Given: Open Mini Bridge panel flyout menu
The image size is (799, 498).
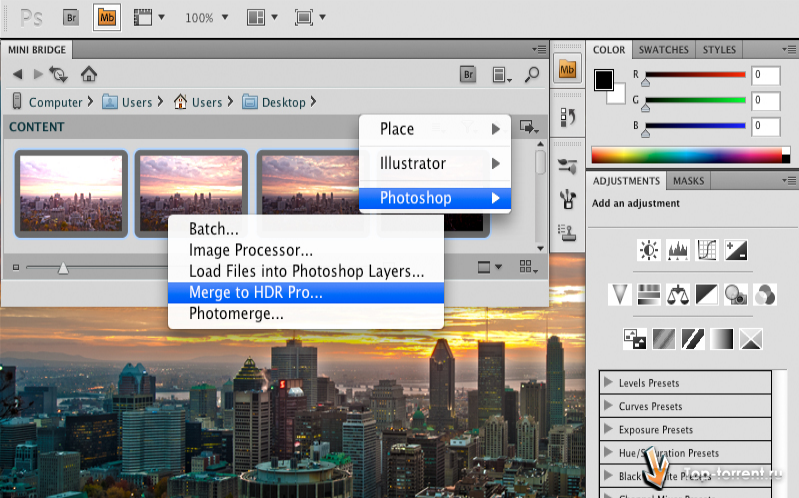Looking at the screenshot, I should coord(539,49).
